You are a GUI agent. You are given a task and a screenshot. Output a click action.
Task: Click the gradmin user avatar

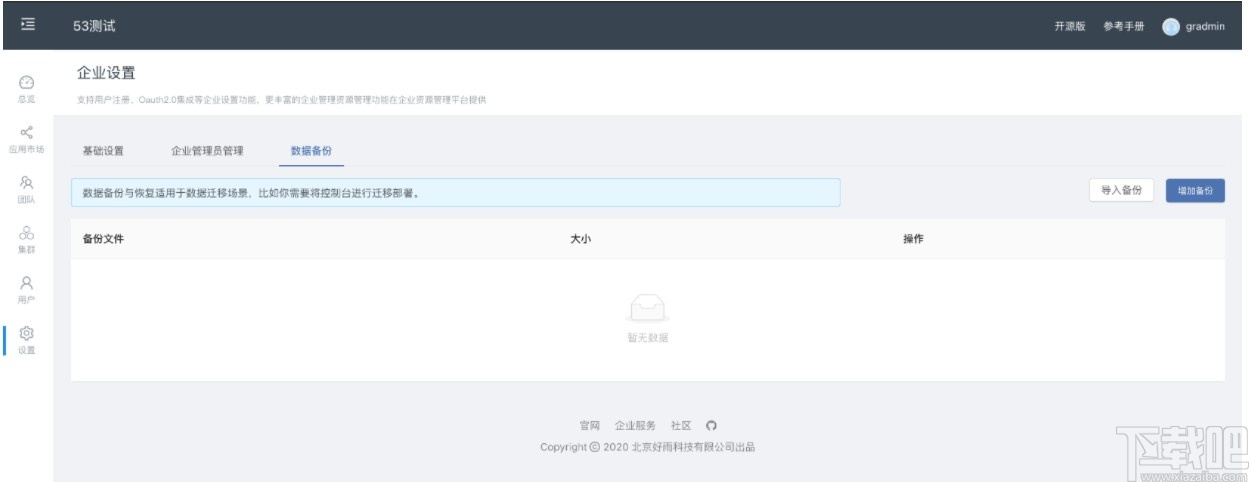[x=1170, y=27]
